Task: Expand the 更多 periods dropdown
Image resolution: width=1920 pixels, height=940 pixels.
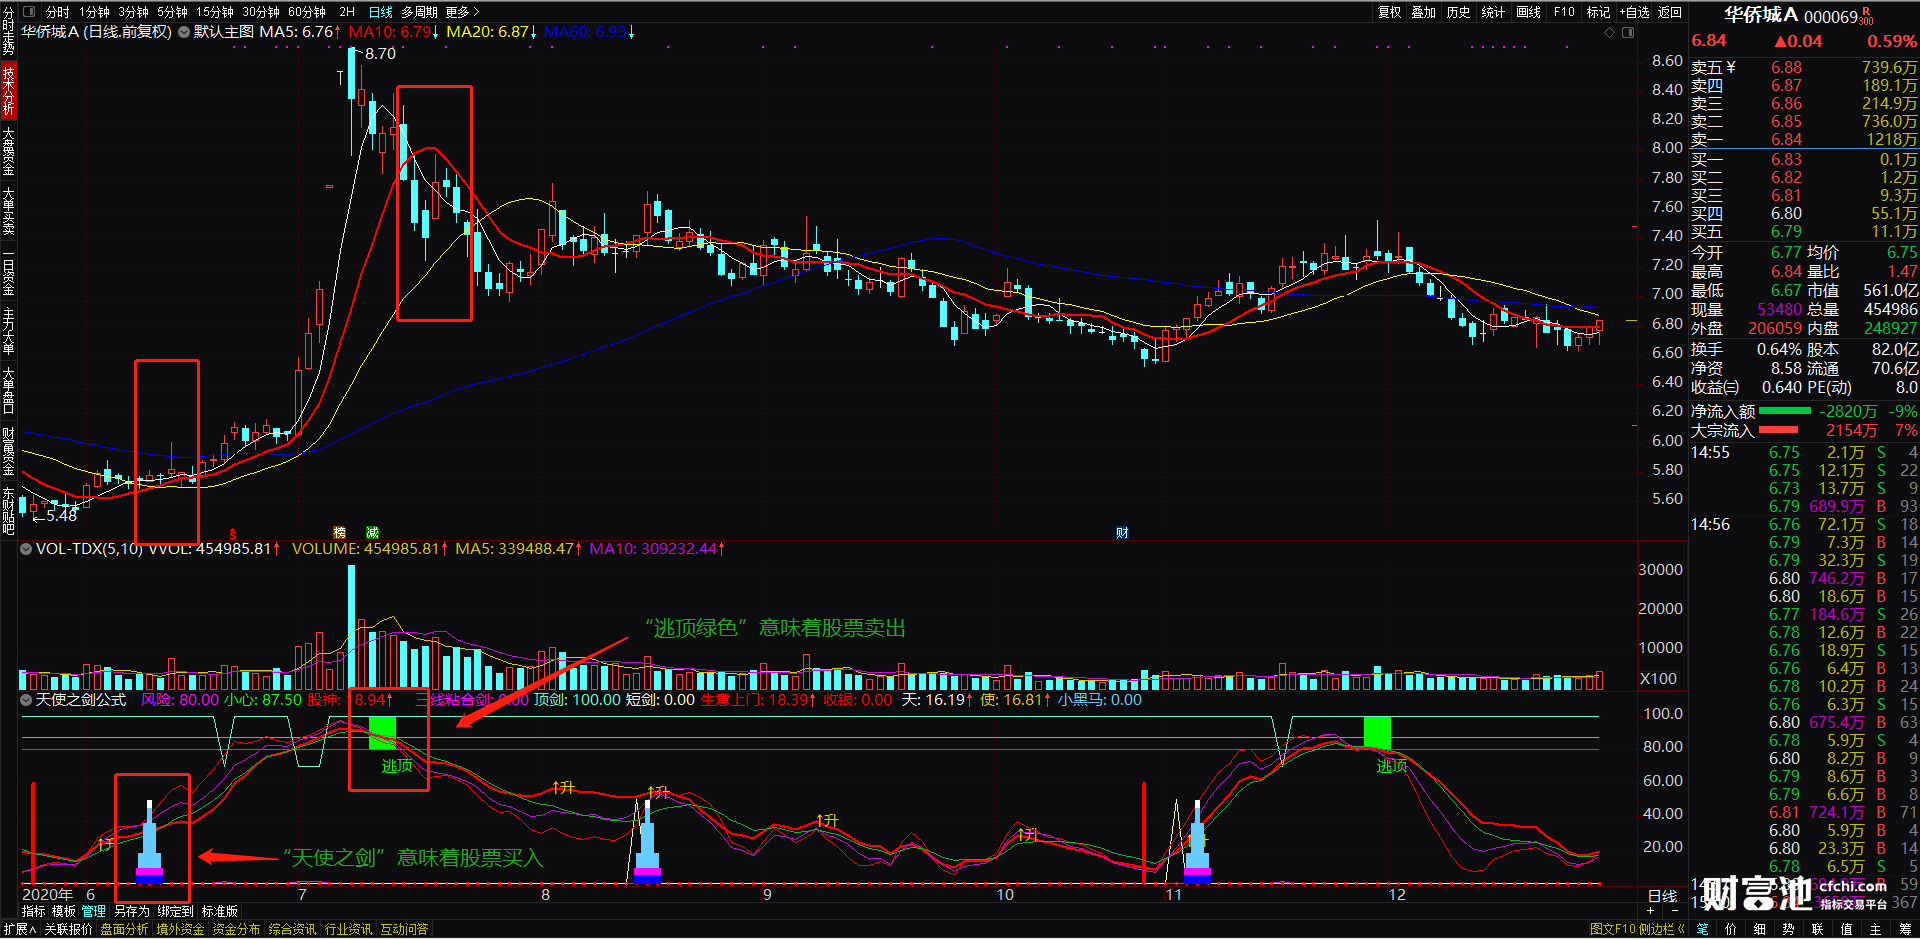Action: (462, 12)
